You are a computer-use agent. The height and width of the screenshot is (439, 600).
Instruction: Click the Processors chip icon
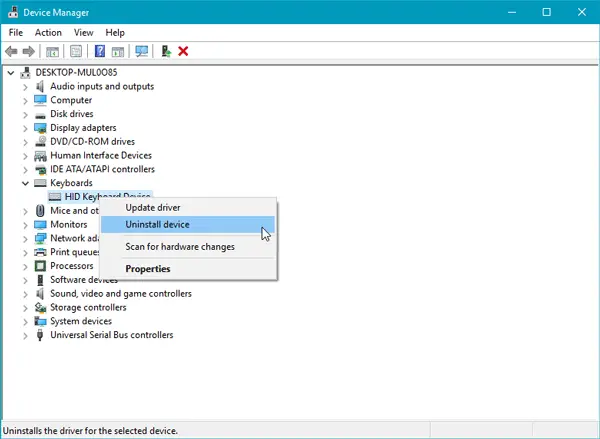pyautogui.click(x=40, y=266)
